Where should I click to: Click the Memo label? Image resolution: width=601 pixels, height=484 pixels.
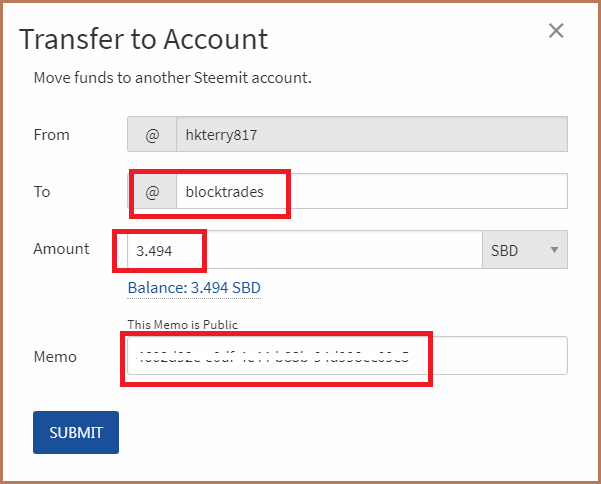55,356
